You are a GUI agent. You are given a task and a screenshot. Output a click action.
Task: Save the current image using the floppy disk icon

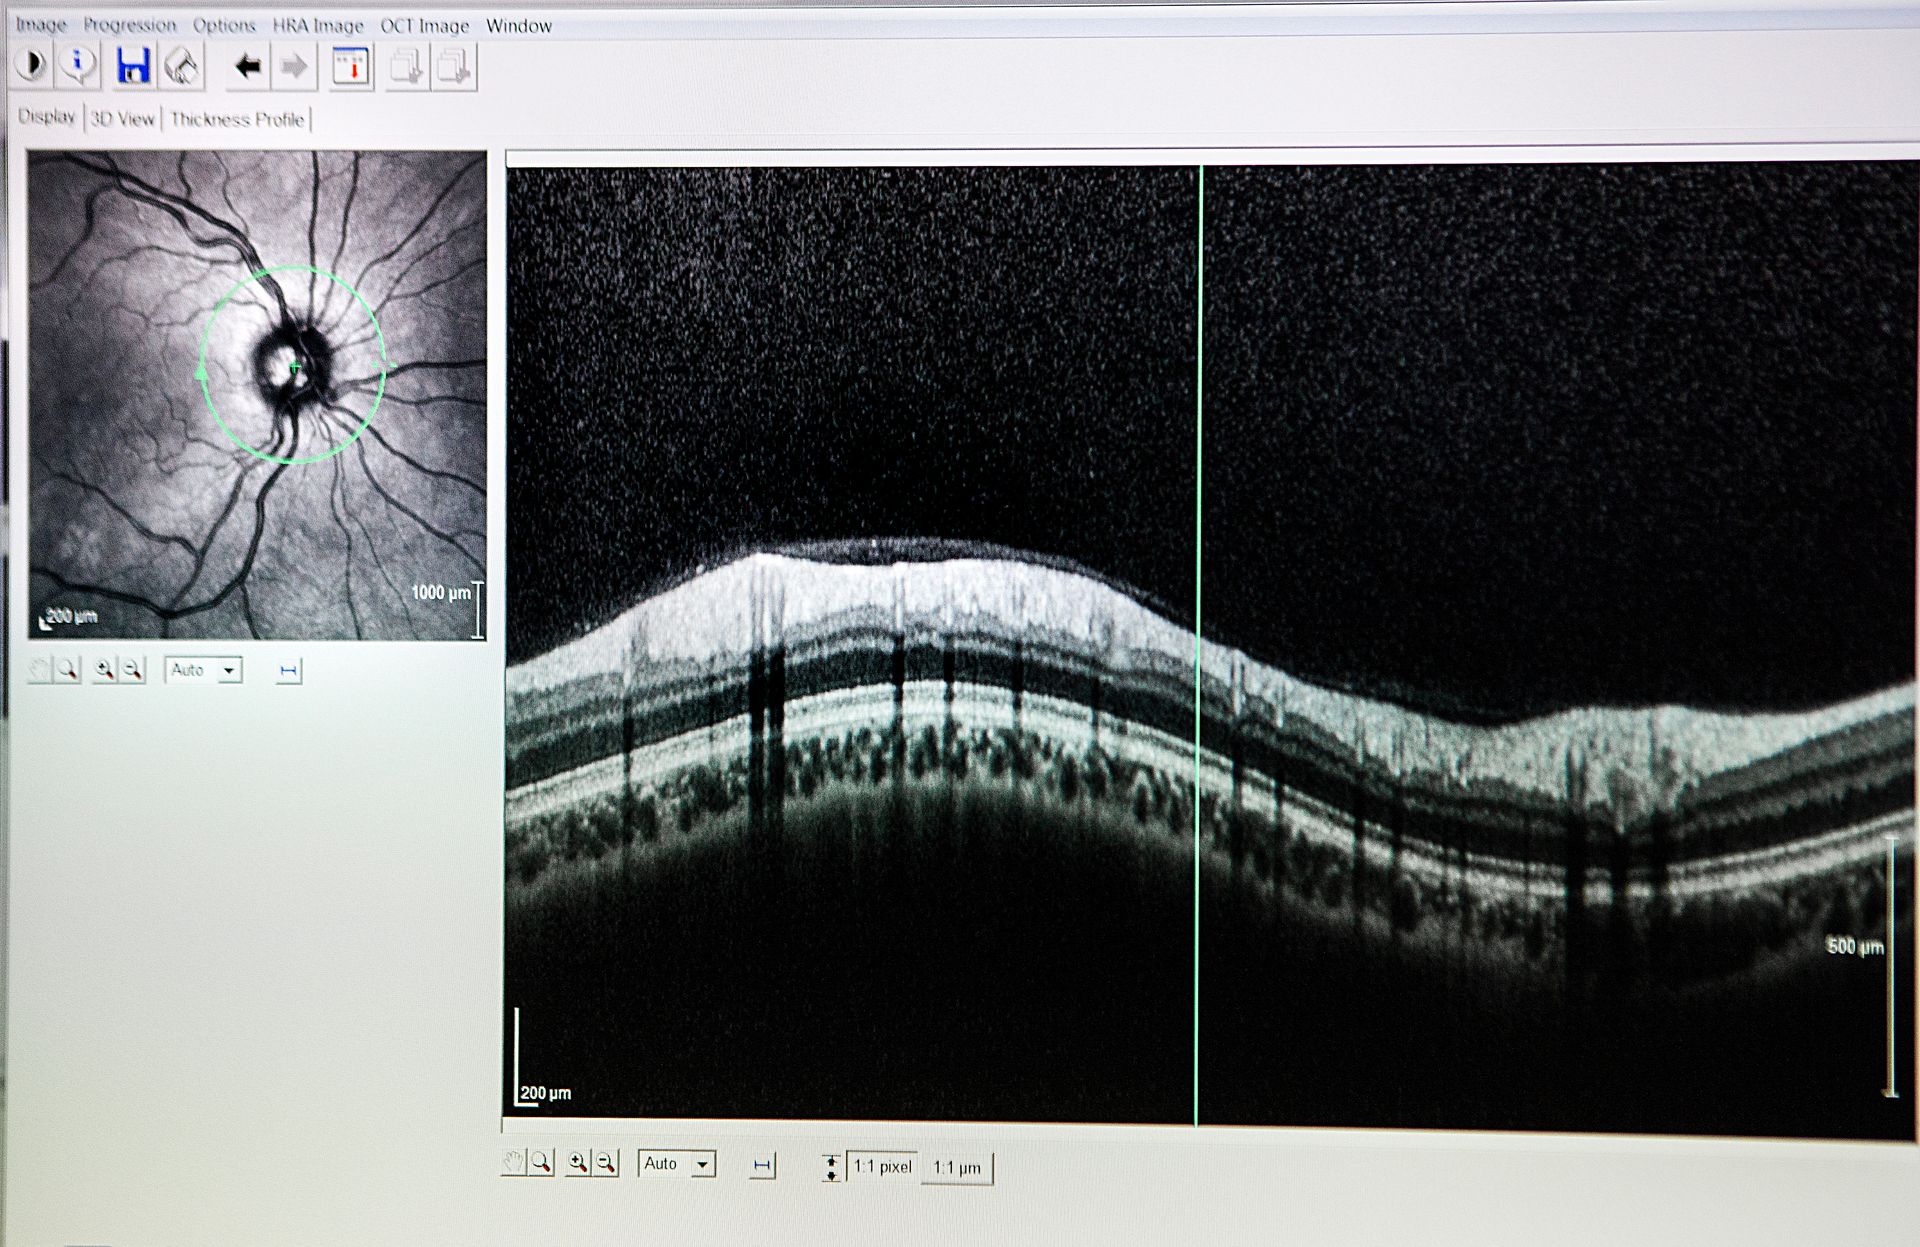[x=134, y=68]
